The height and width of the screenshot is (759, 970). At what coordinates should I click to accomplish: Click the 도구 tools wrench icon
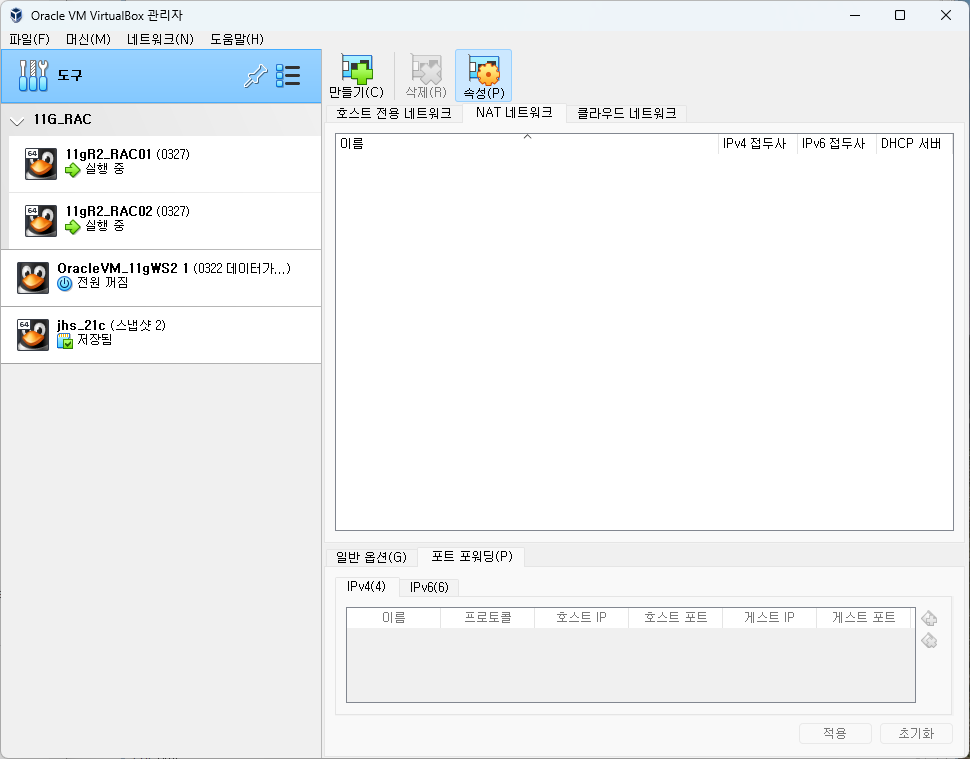click(x=33, y=75)
